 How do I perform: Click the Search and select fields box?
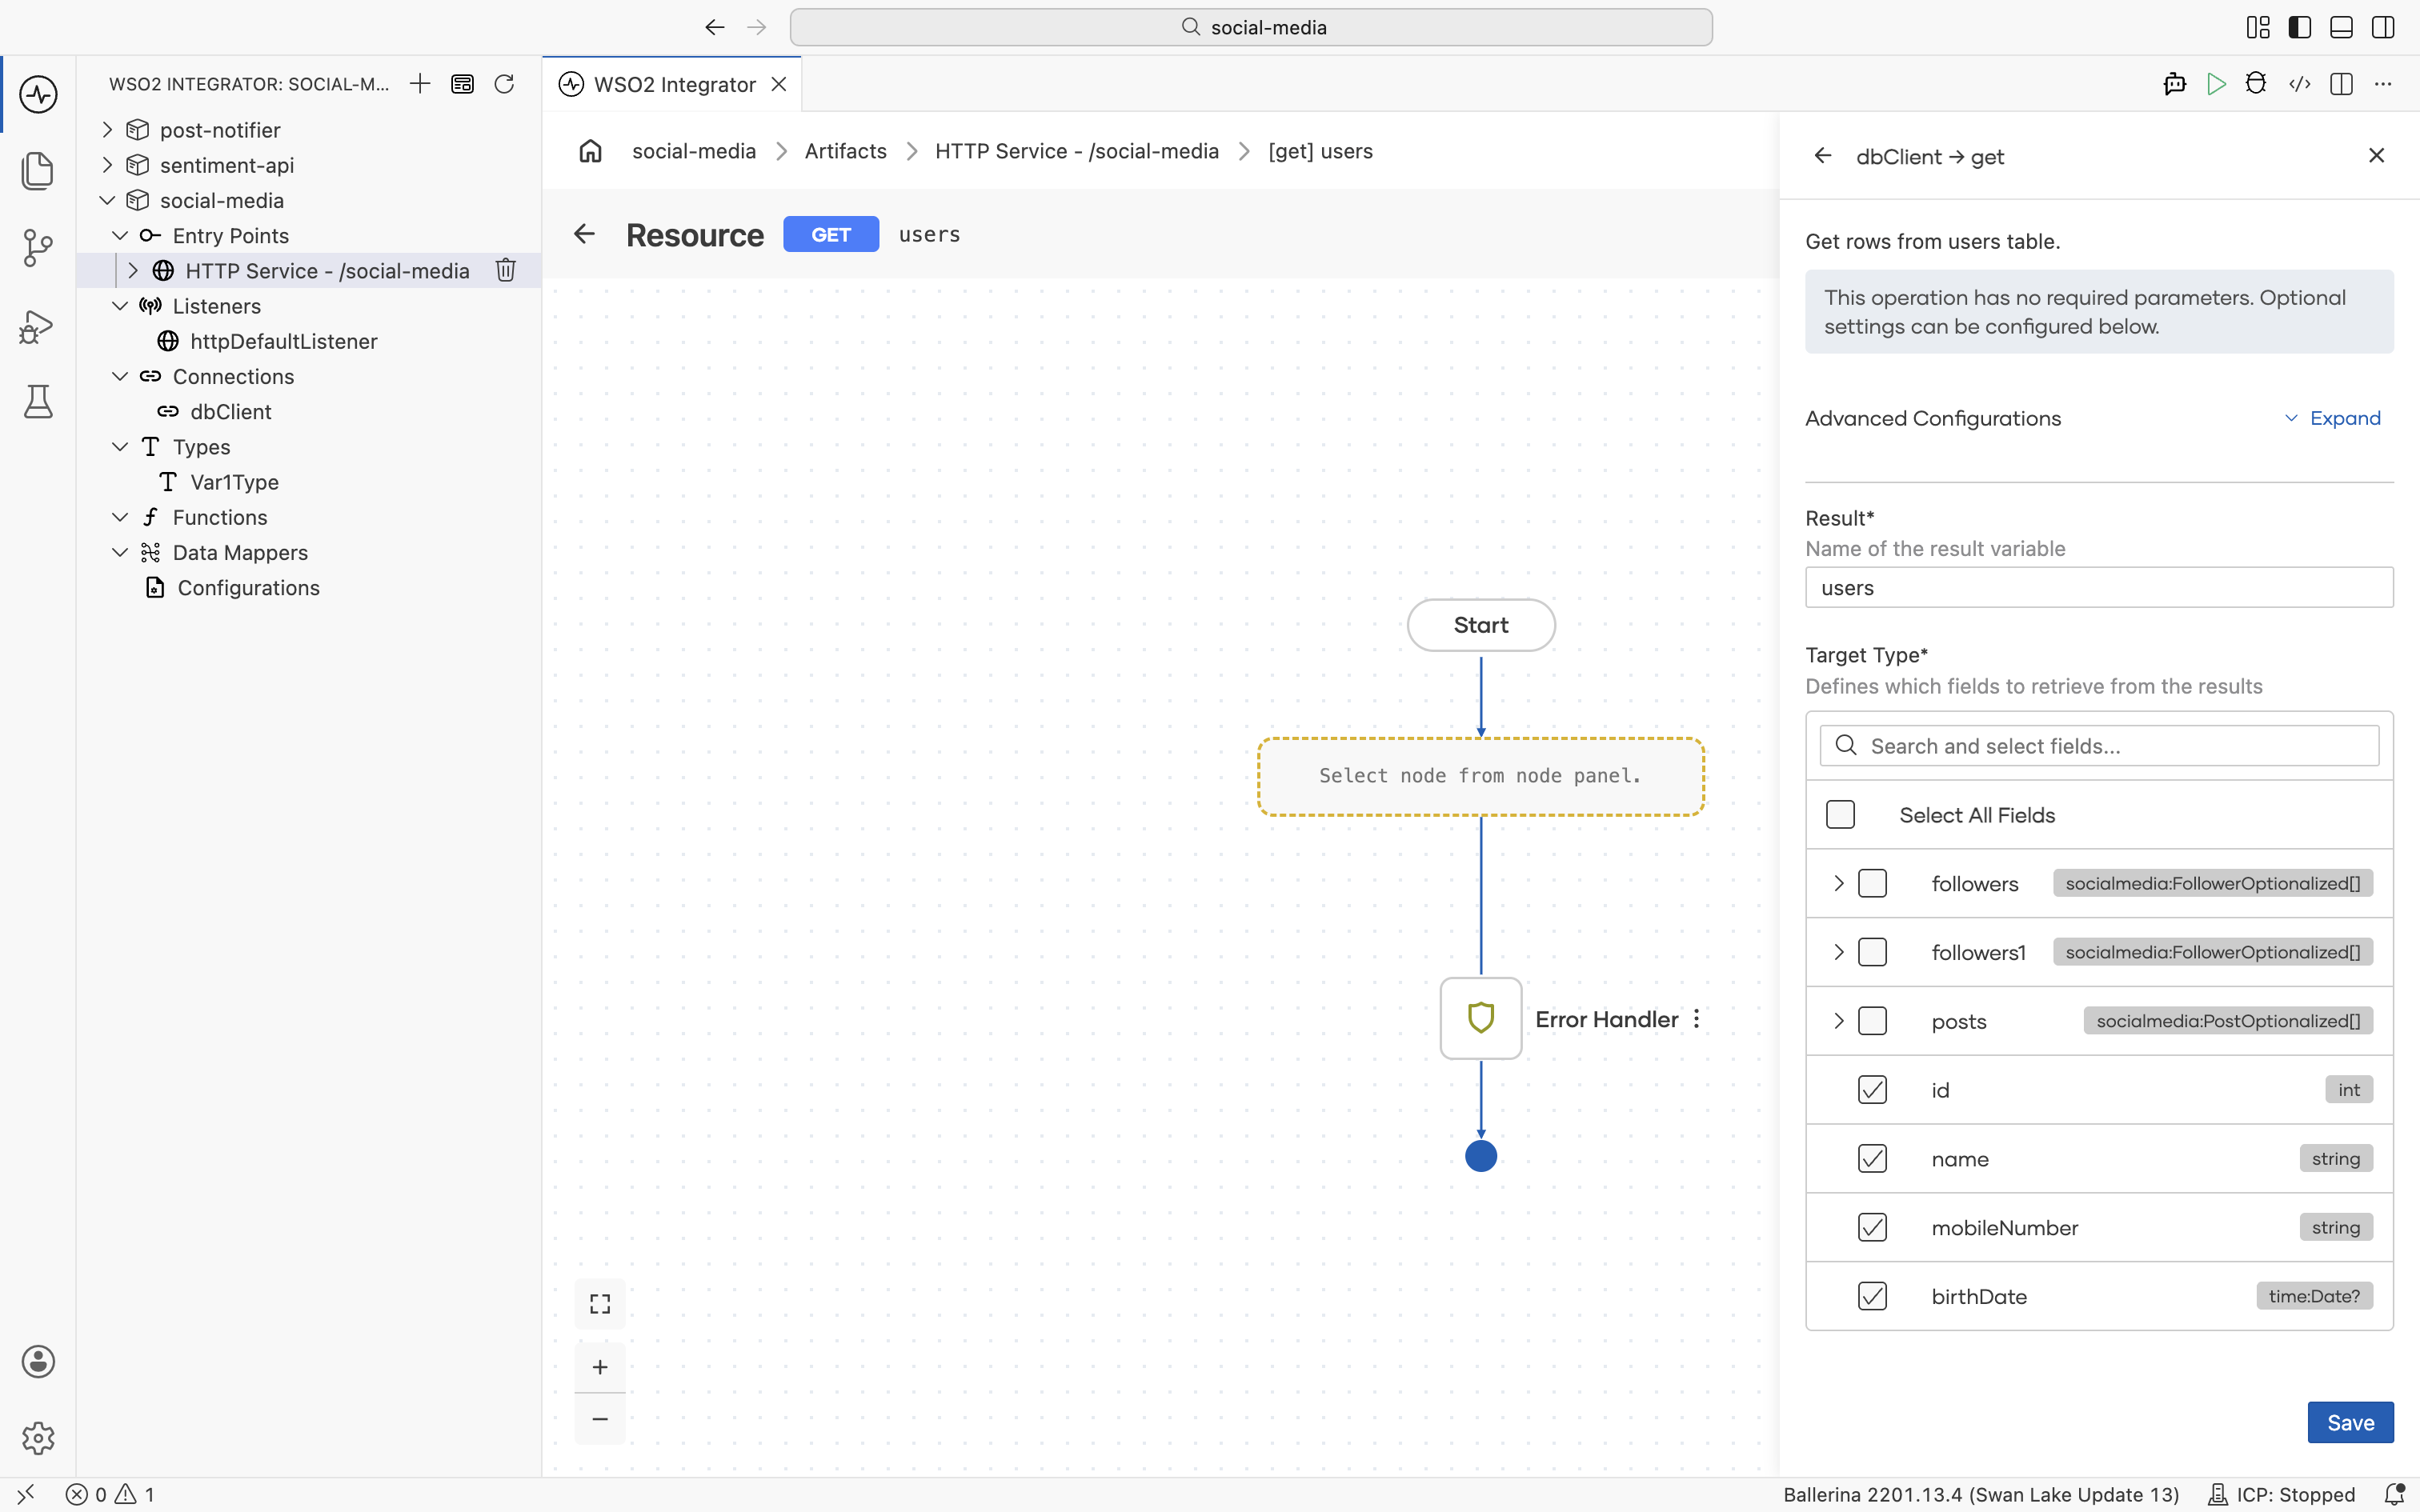tap(2099, 746)
